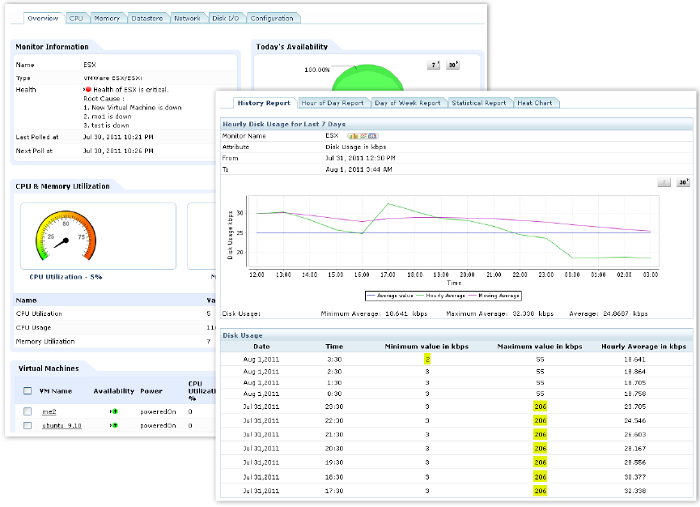This screenshot has width=700, height=507.
Task: Click the red critical health status icon
Action: point(88,89)
